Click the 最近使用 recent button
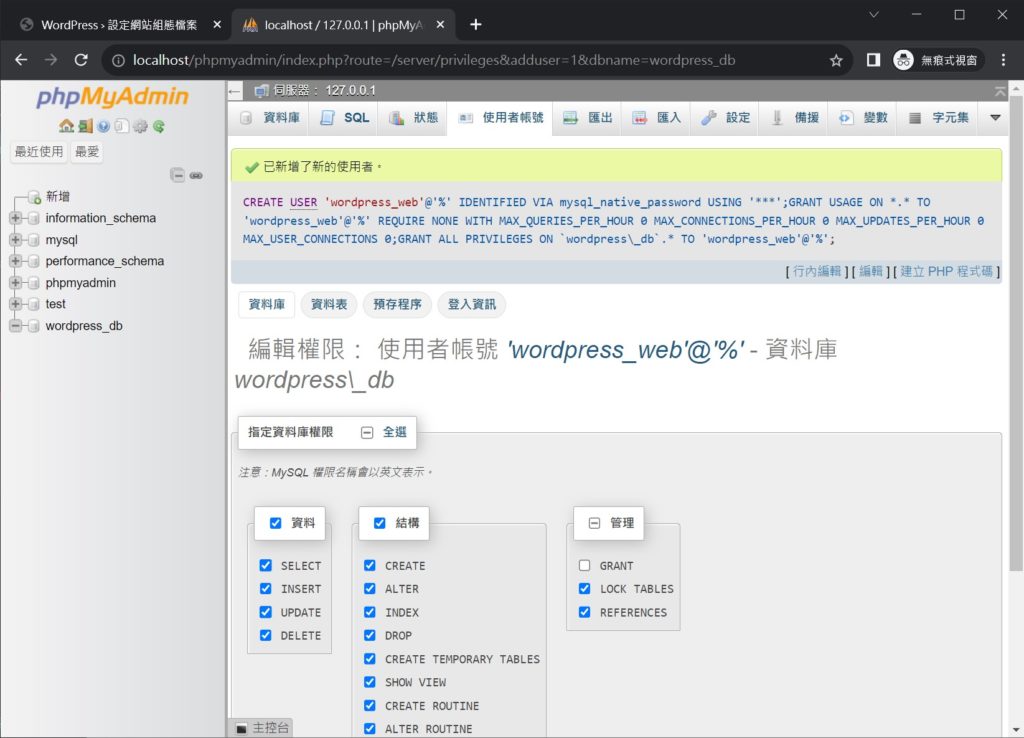1024x738 pixels. 39,152
